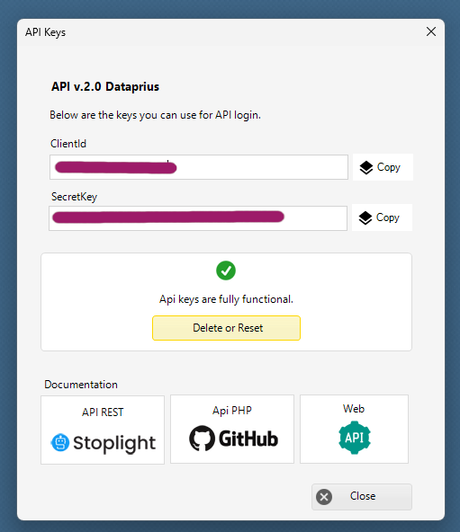Click the copy icon beside ClientId
460x532 pixels.
click(366, 167)
